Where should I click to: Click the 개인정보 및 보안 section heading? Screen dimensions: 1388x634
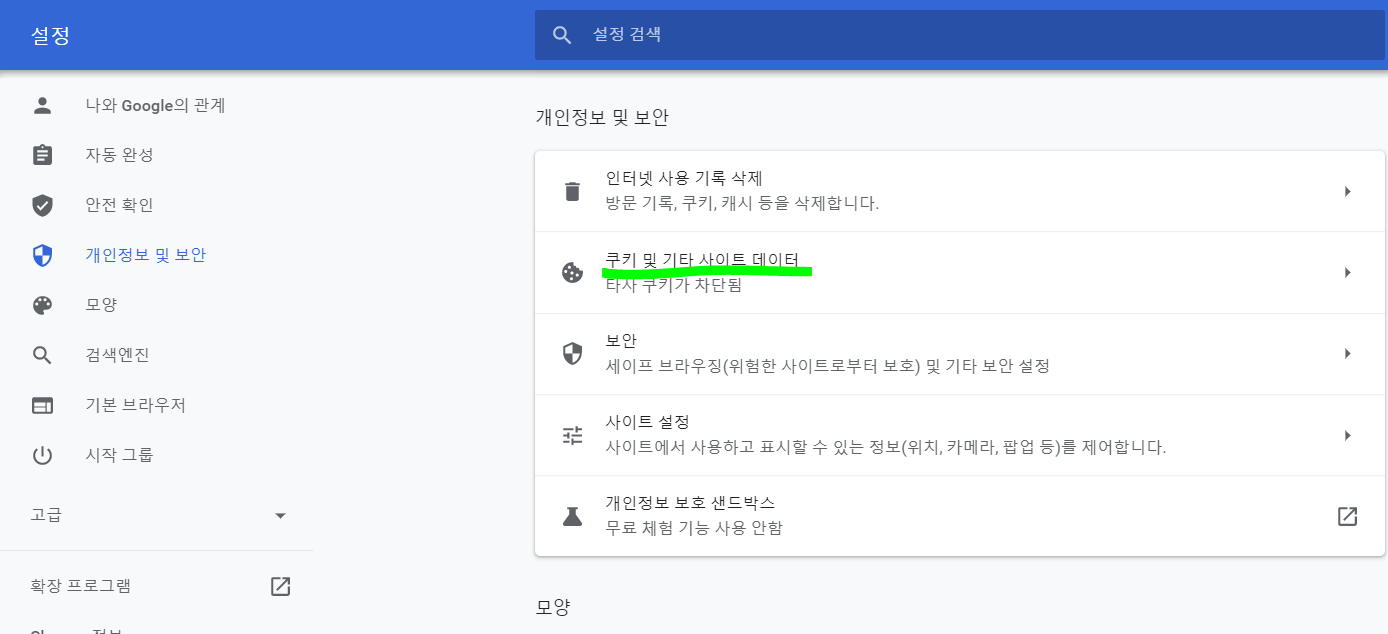click(x=602, y=117)
